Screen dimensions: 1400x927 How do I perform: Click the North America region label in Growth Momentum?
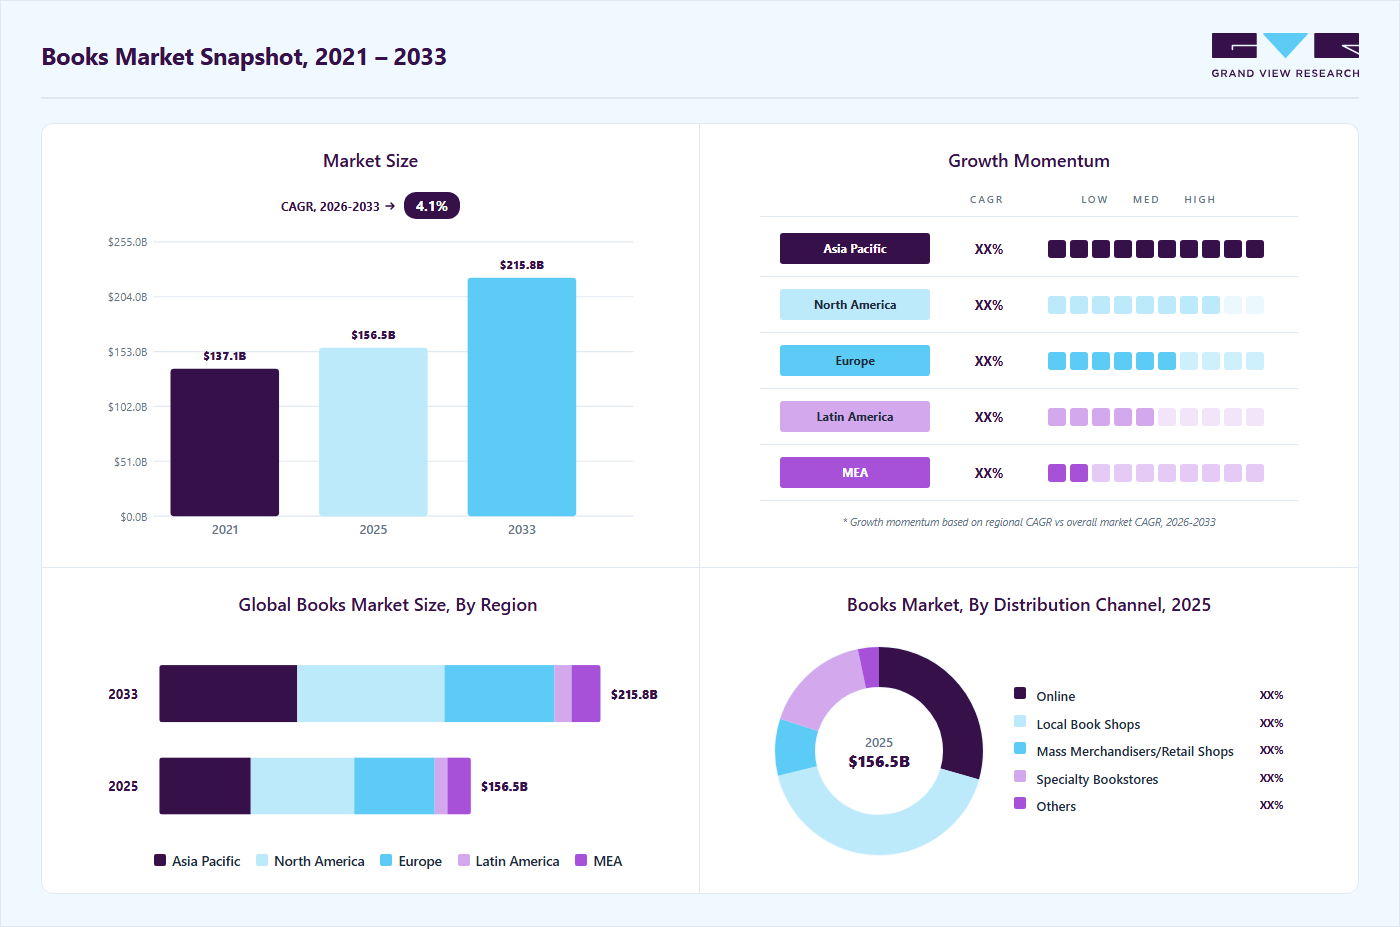(x=855, y=305)
